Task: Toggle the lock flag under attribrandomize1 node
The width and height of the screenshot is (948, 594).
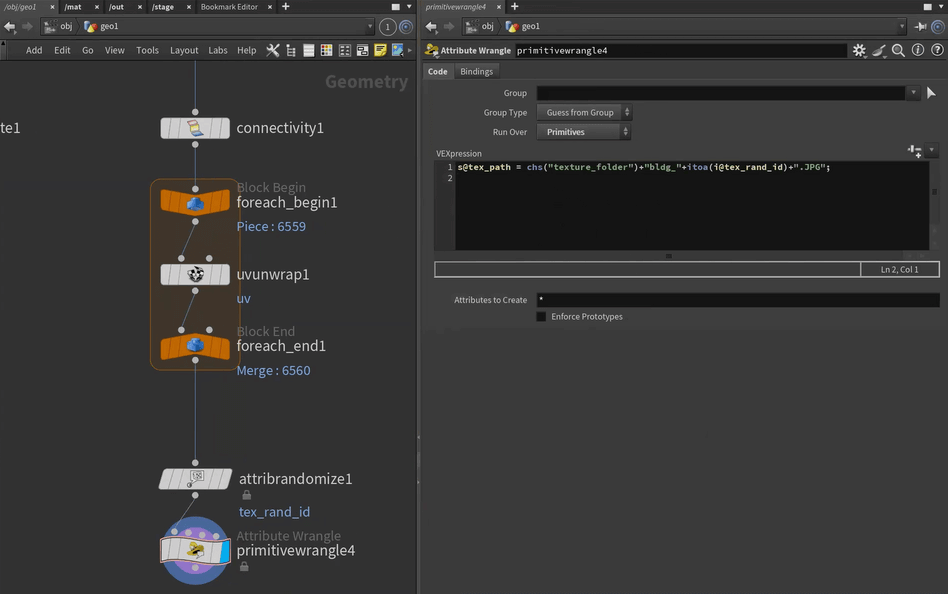Action: 247,495
